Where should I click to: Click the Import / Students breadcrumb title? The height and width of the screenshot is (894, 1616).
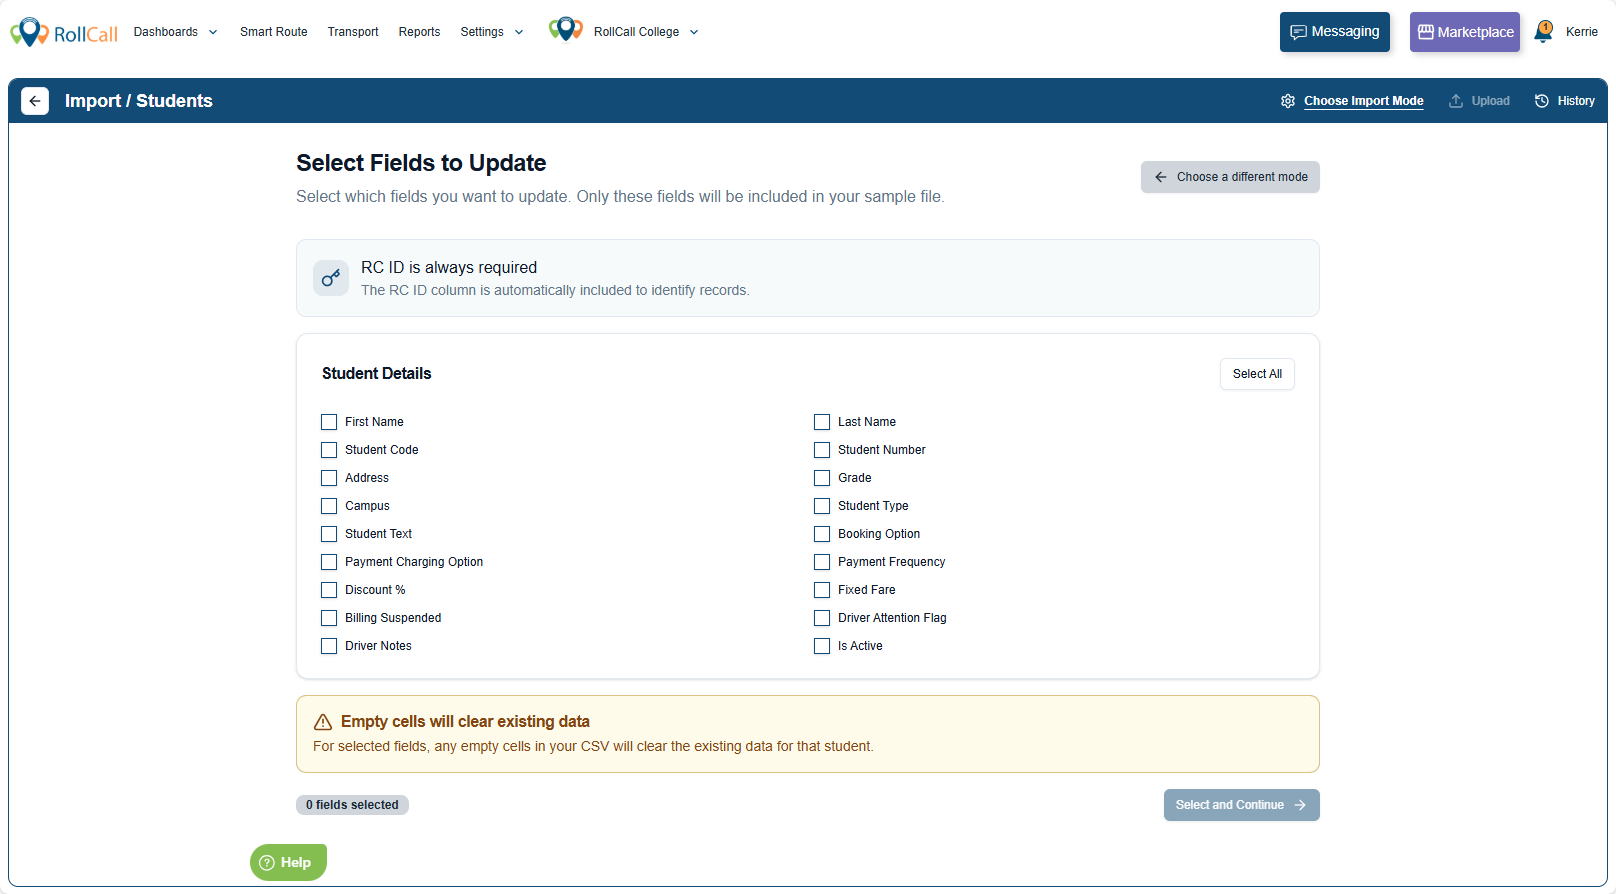[x=139, y=101]
